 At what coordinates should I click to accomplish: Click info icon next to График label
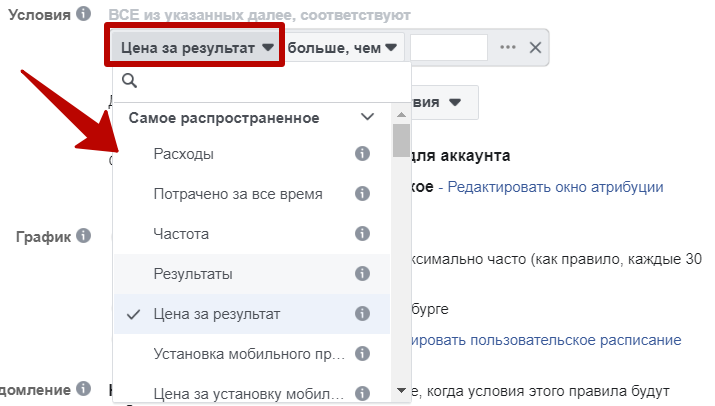tap(83, 236)
